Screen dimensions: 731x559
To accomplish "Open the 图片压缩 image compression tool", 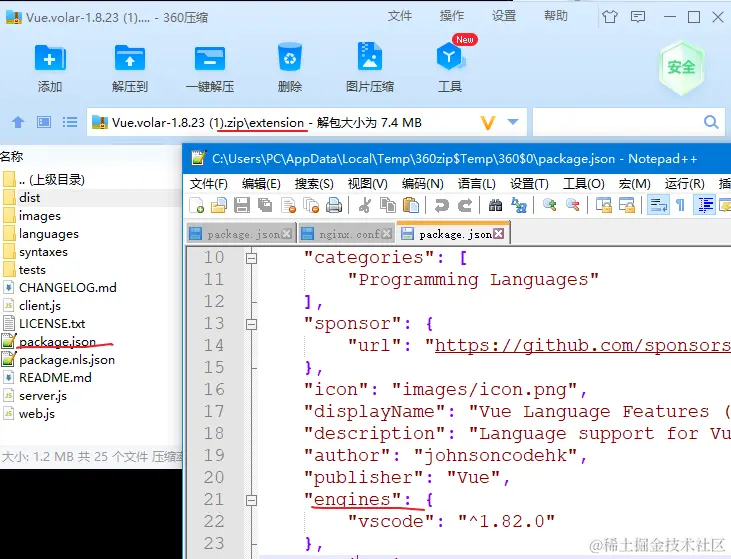I will point(370,57).
